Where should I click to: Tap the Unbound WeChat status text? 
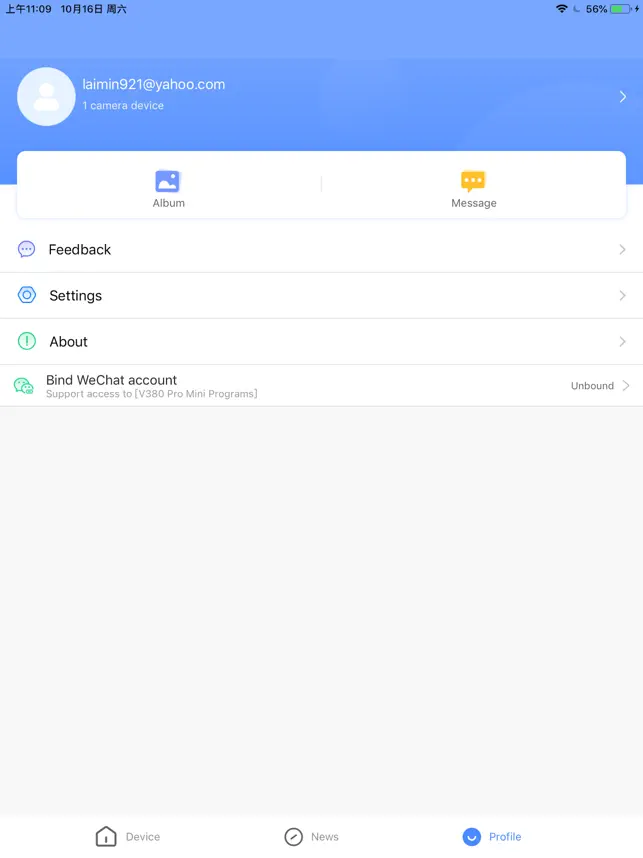592,386
